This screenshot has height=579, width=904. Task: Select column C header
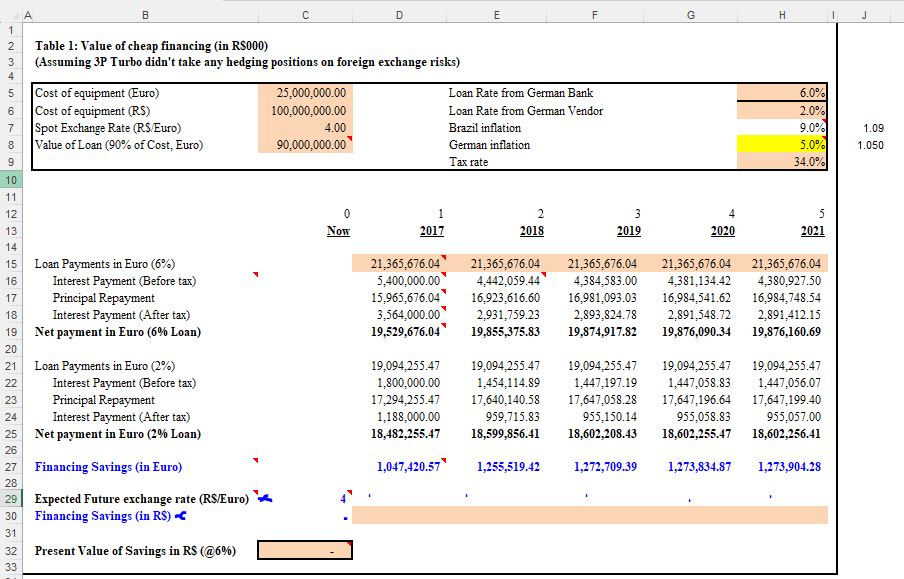click(305, 16)
